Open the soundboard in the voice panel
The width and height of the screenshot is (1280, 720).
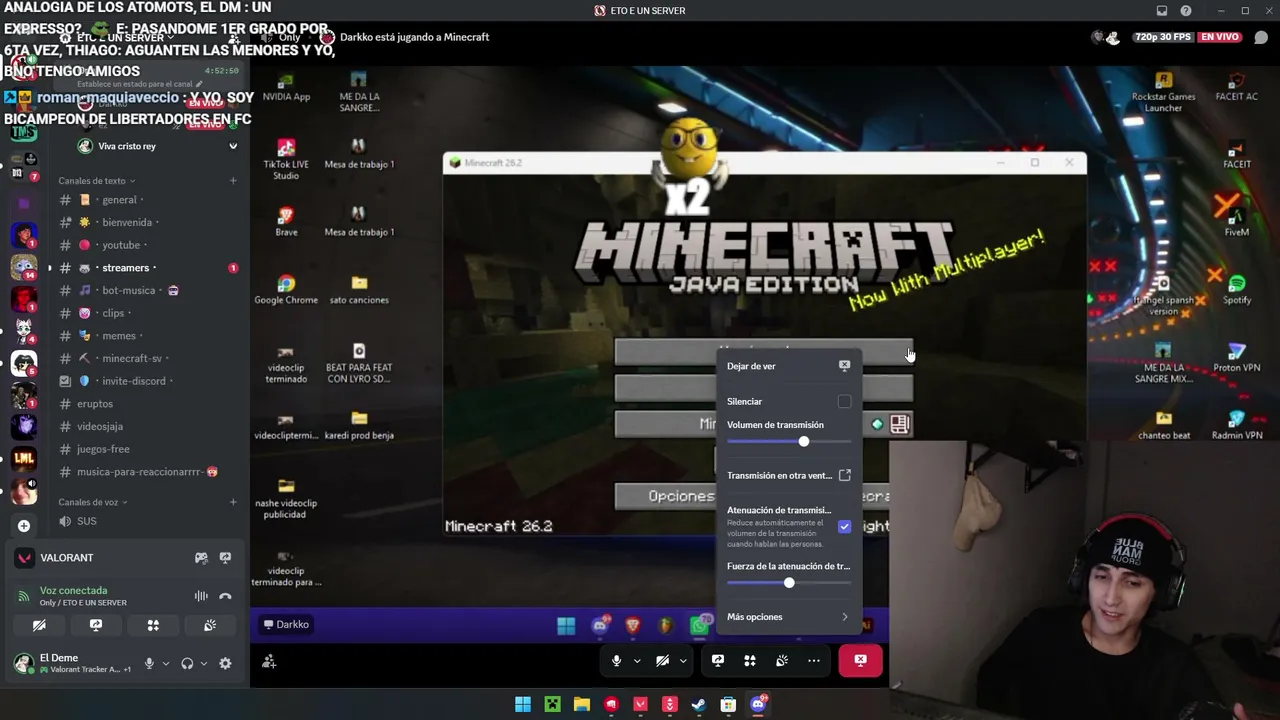210,625
